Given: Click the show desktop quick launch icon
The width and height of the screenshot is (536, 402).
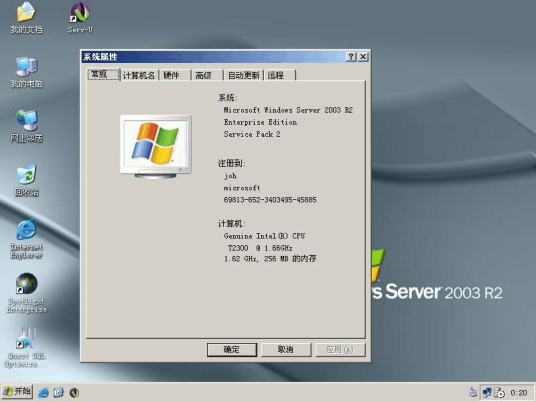Looking at the screenshot, I should pyautogui.click(x=58, y=392).
